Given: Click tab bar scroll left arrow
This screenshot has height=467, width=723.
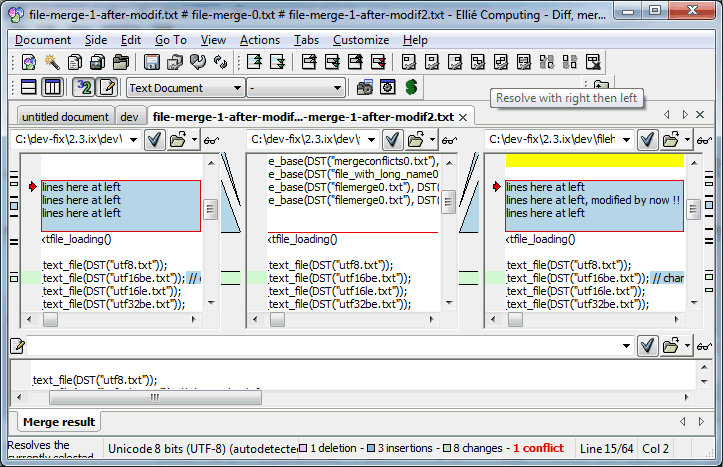Looking at the screenshot, I should 667,114.
